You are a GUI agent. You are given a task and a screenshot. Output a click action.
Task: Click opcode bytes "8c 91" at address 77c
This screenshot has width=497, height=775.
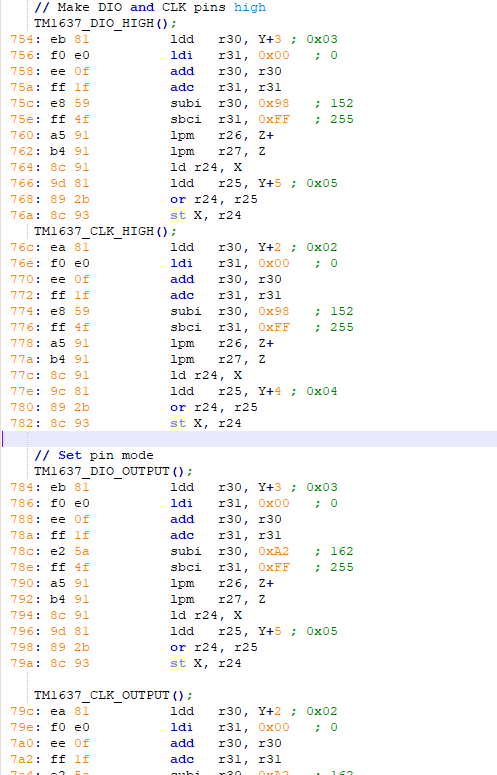point(70,375)
